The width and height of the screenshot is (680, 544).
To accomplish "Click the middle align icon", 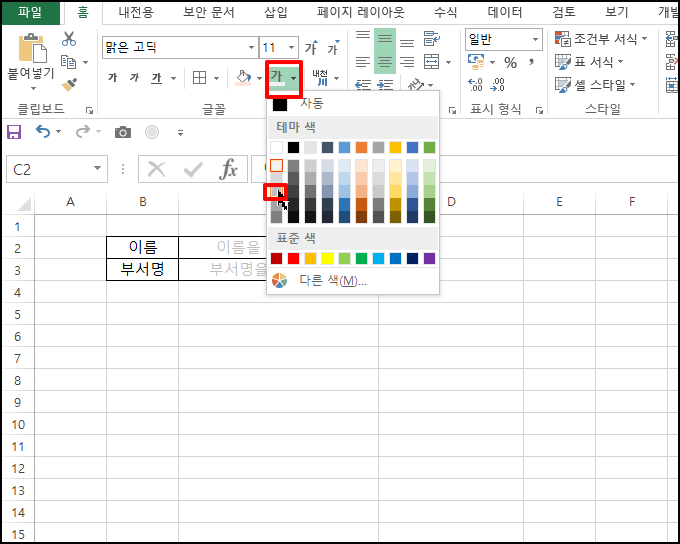I will [x=385, y=39].
